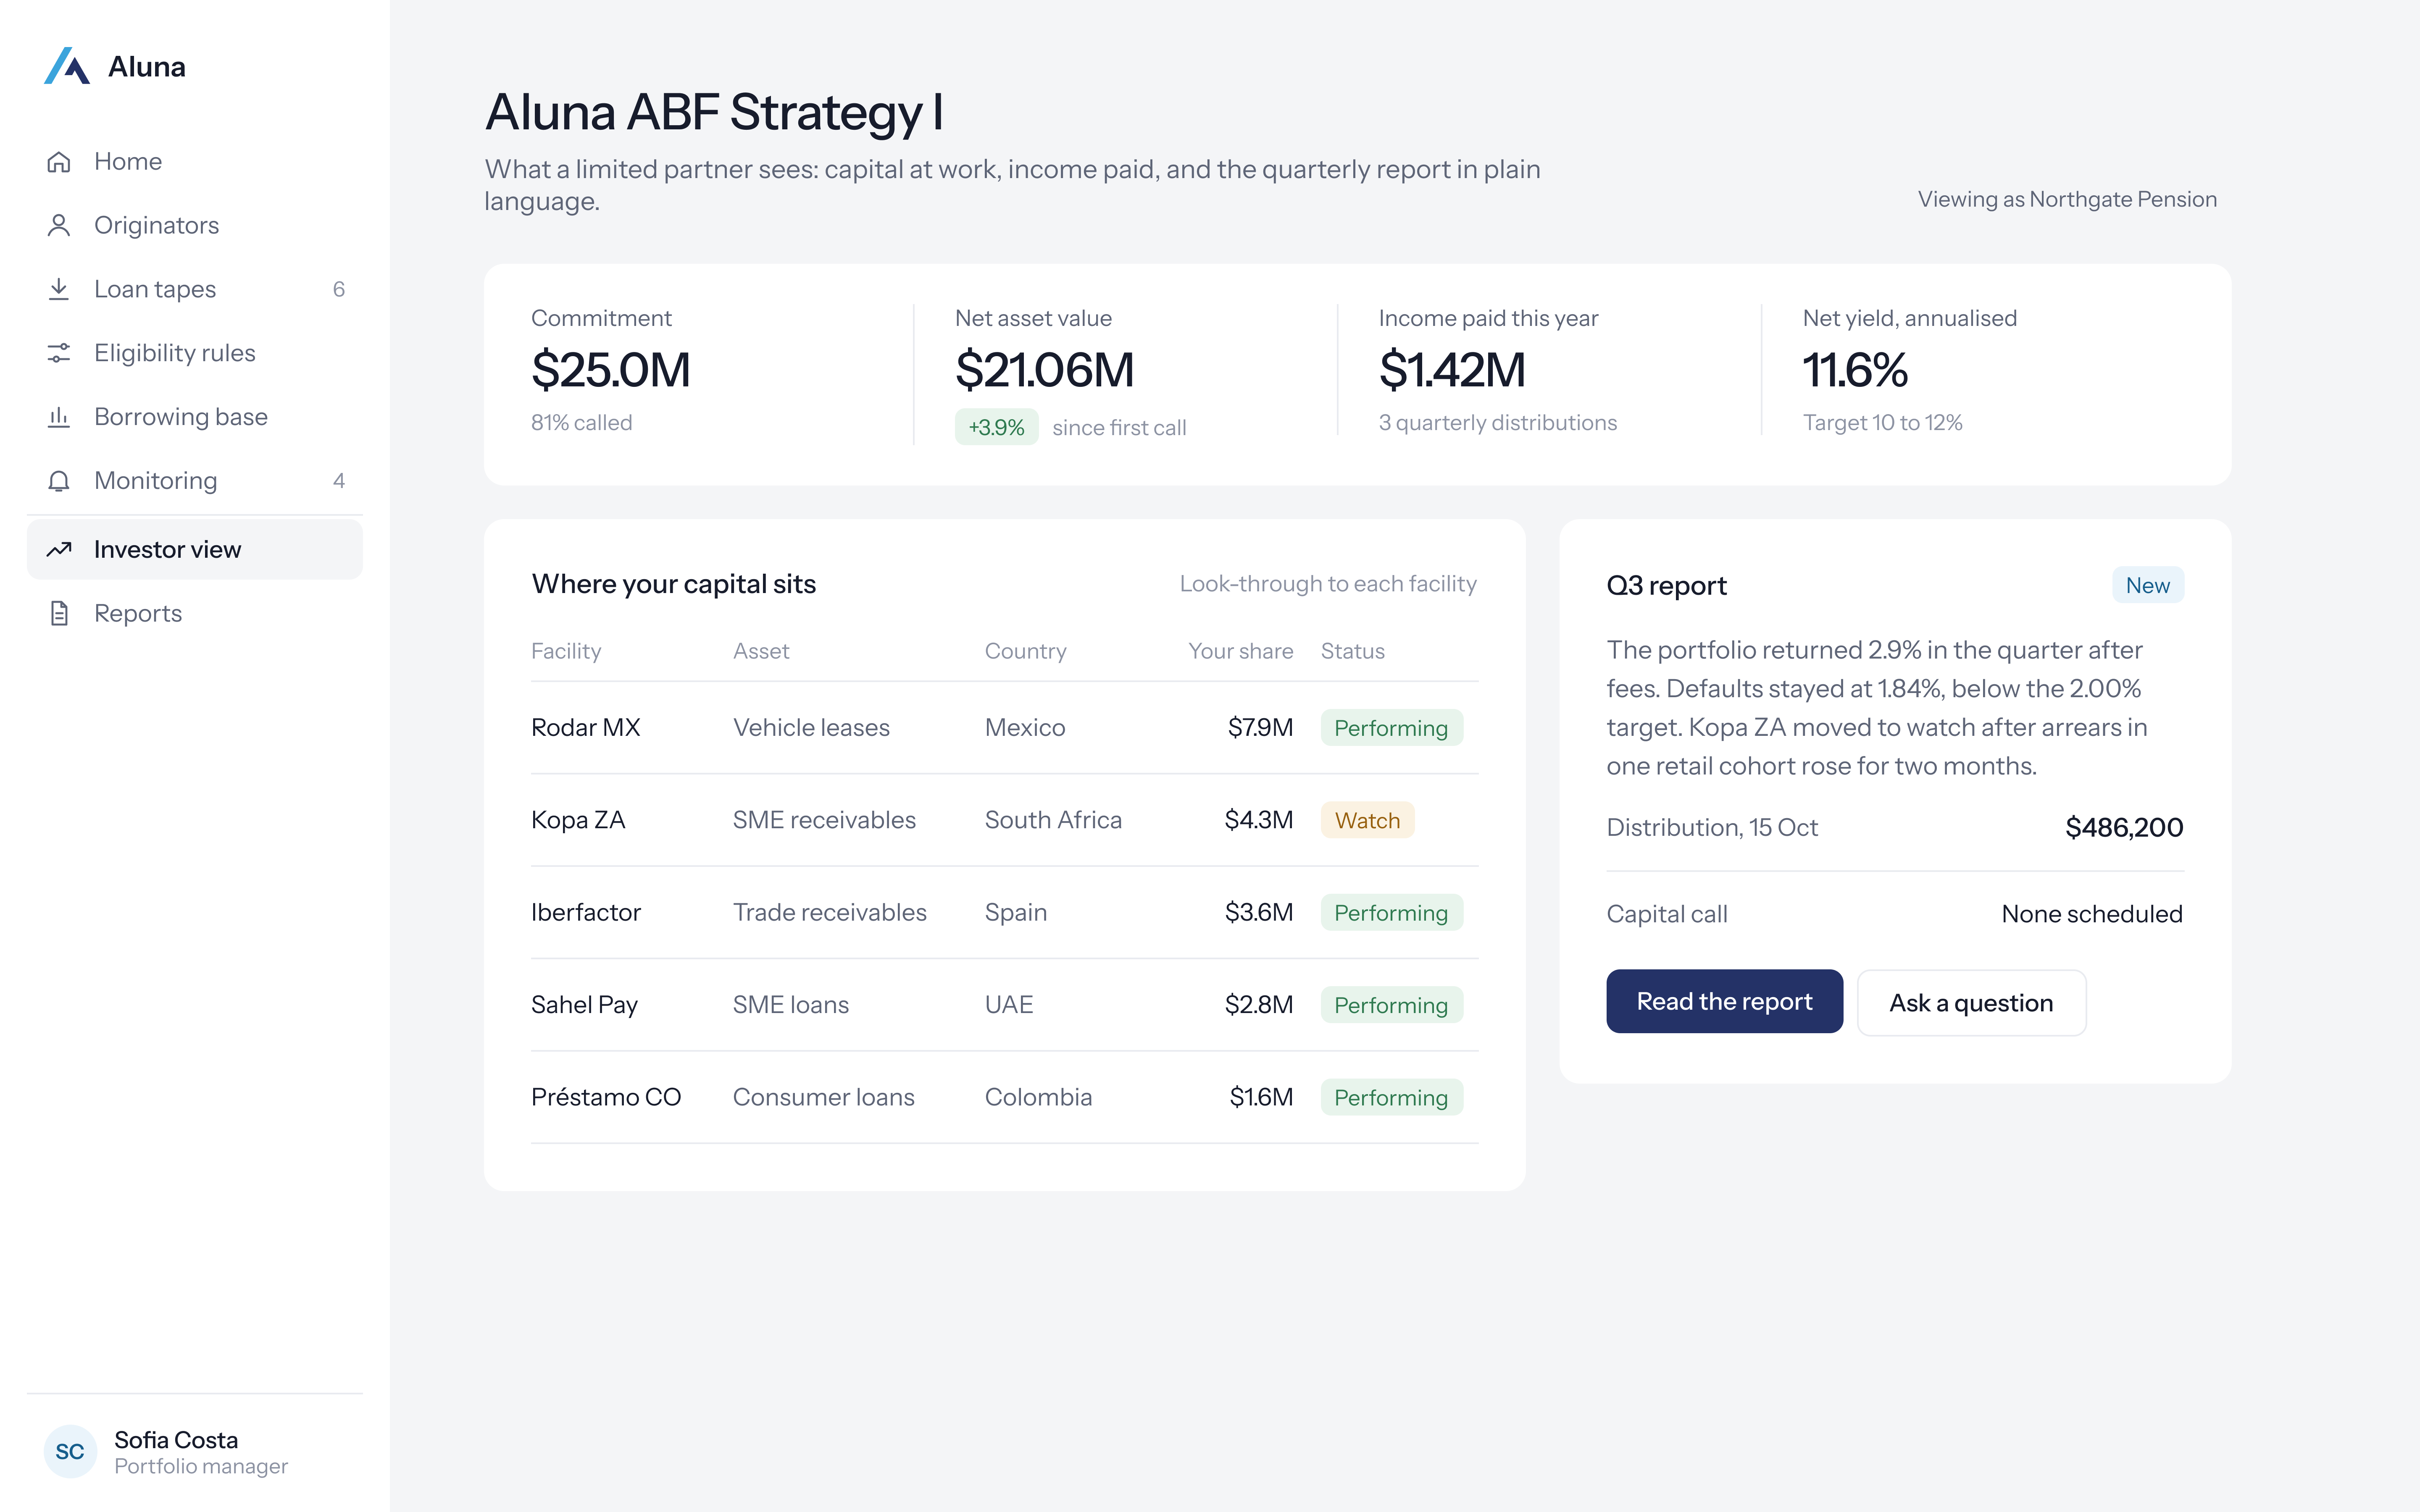
Task: Click the Look-through to each facility text
Action: (x=1328, y=584)
